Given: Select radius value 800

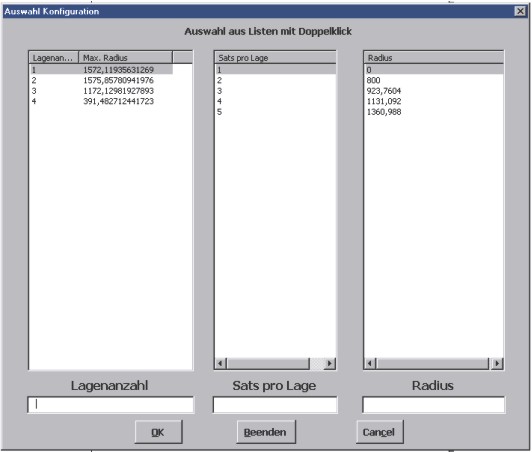Looking at the screenshot, I should point(434,80).
